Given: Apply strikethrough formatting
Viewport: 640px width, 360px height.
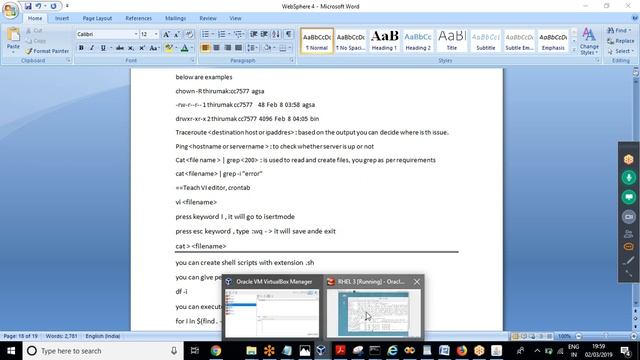Looking at the screenshot, I should tap(120, 48).
